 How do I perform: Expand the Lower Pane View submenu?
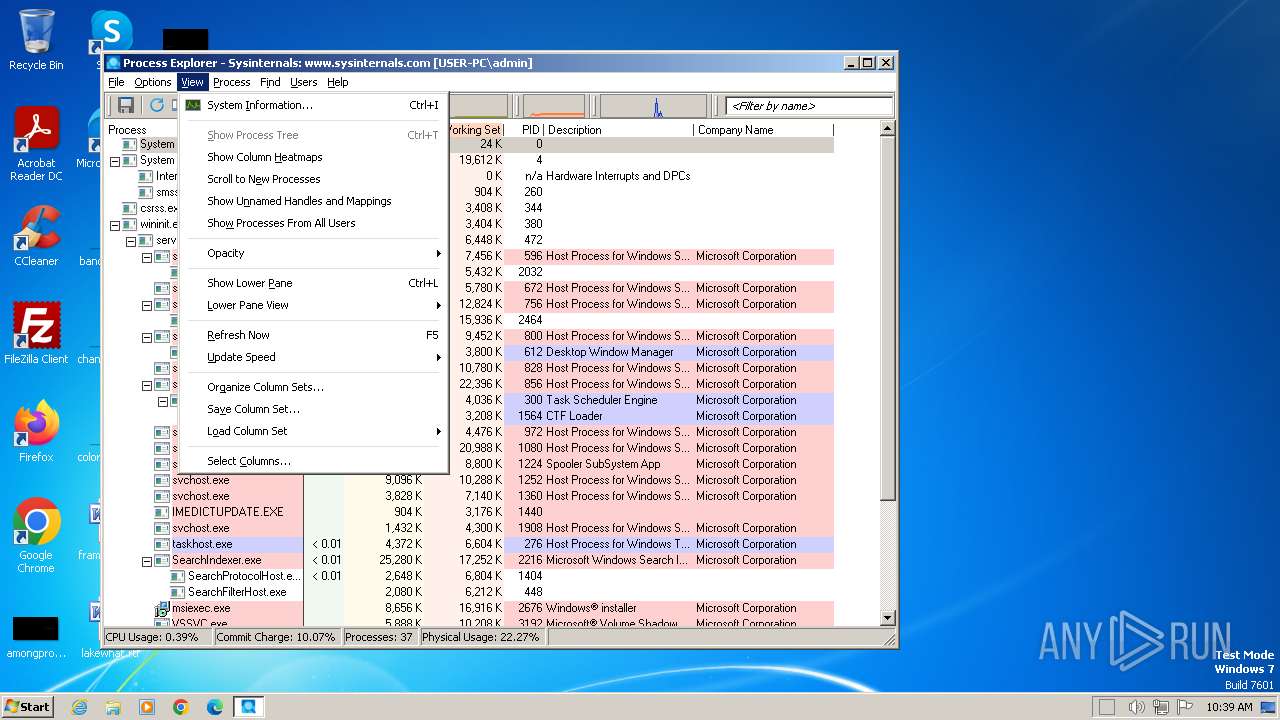point(313,305)
